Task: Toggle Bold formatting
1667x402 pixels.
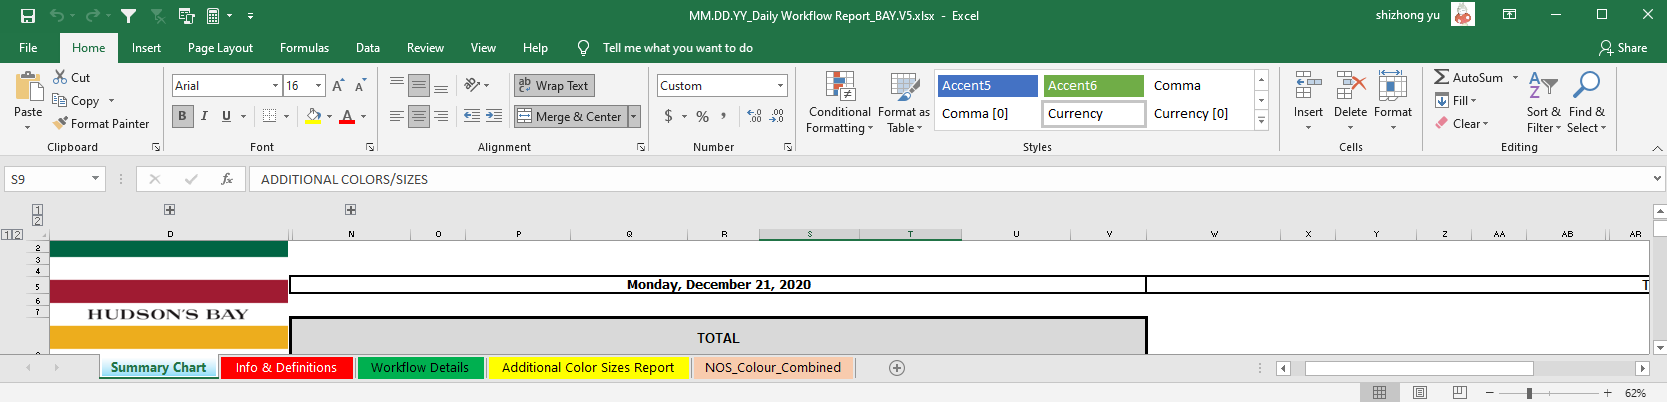Action: [x=182, y=116]
